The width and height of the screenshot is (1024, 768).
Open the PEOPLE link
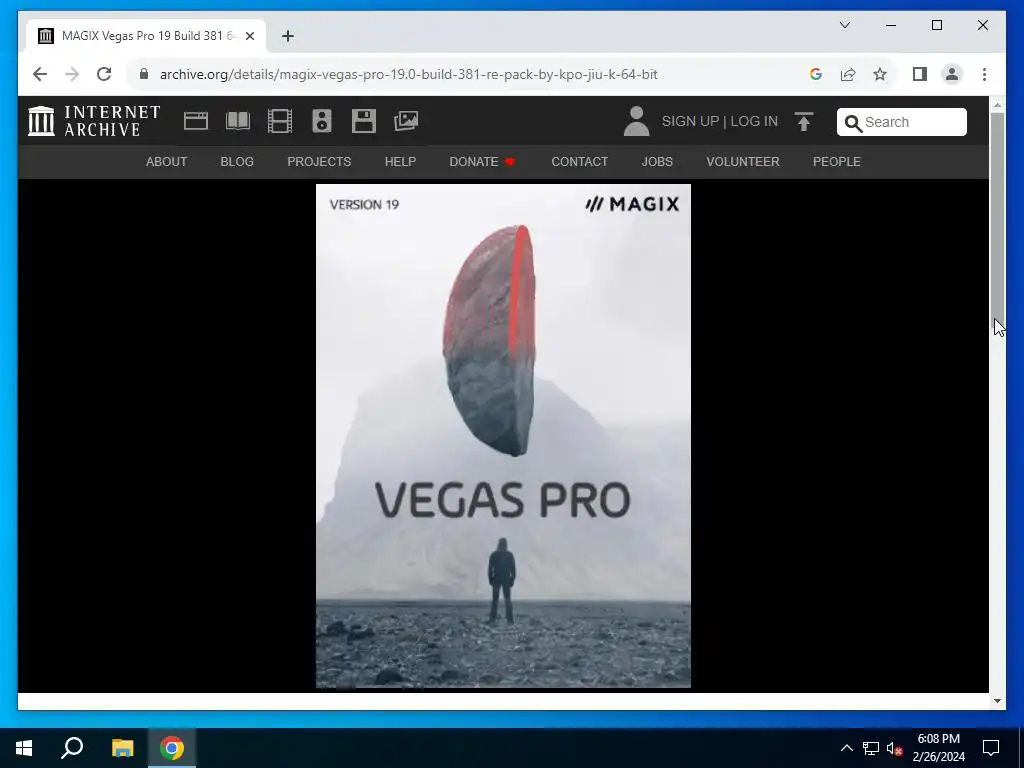837,162
